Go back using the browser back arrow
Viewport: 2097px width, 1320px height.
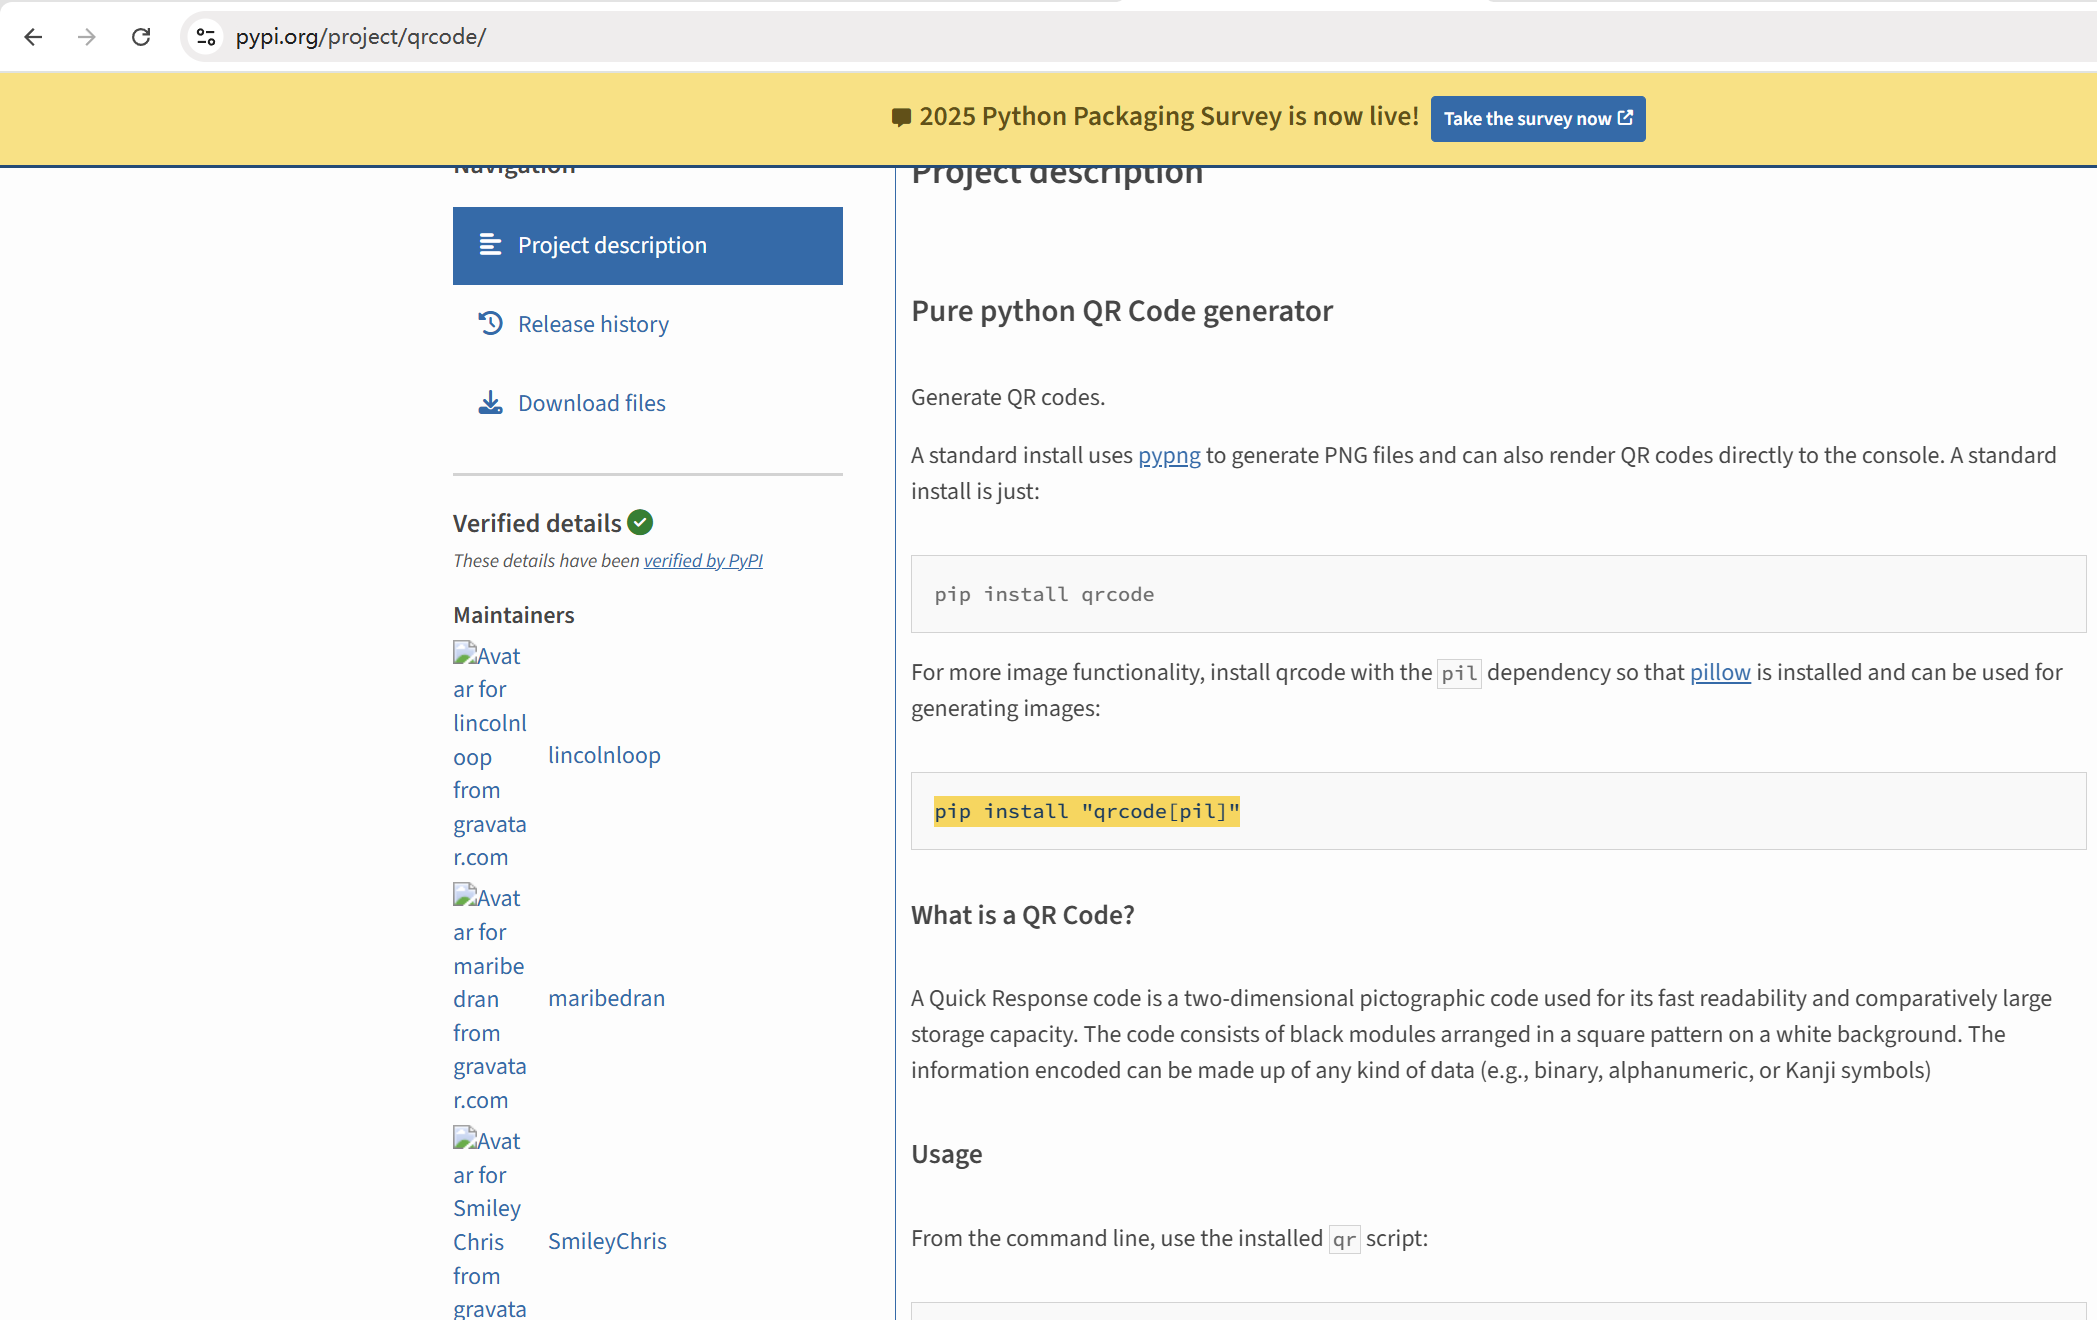coord(33,37)
